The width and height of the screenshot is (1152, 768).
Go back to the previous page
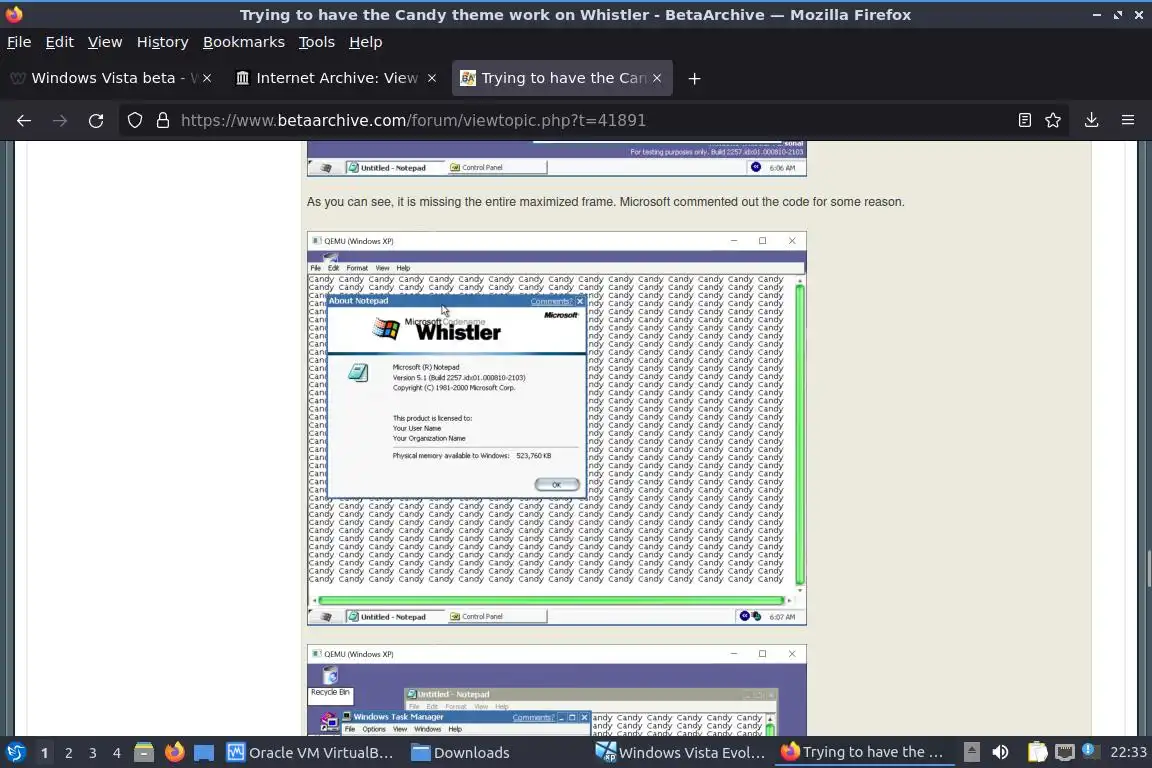(x=24, y=121)
